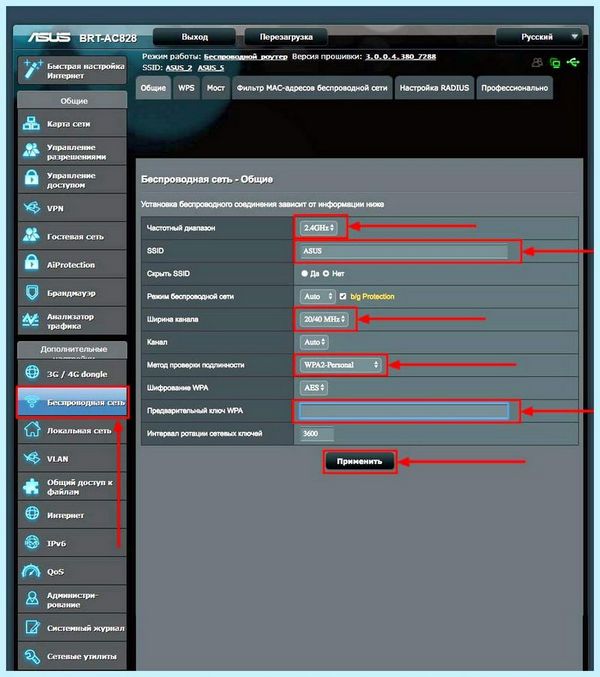
Task: Open the VPN sidebar icon
Action: [x=32, y=208]
